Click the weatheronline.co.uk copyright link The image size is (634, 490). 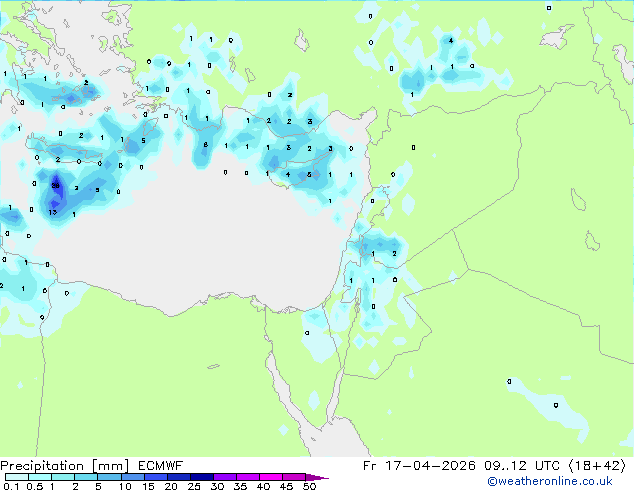click(550, 481)
